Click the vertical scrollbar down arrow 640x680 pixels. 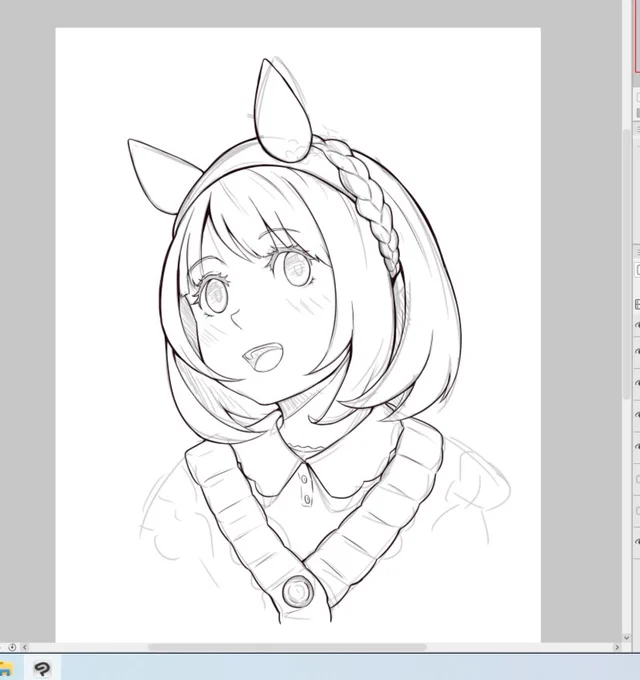pyautogui.click(x=627, y=638)
